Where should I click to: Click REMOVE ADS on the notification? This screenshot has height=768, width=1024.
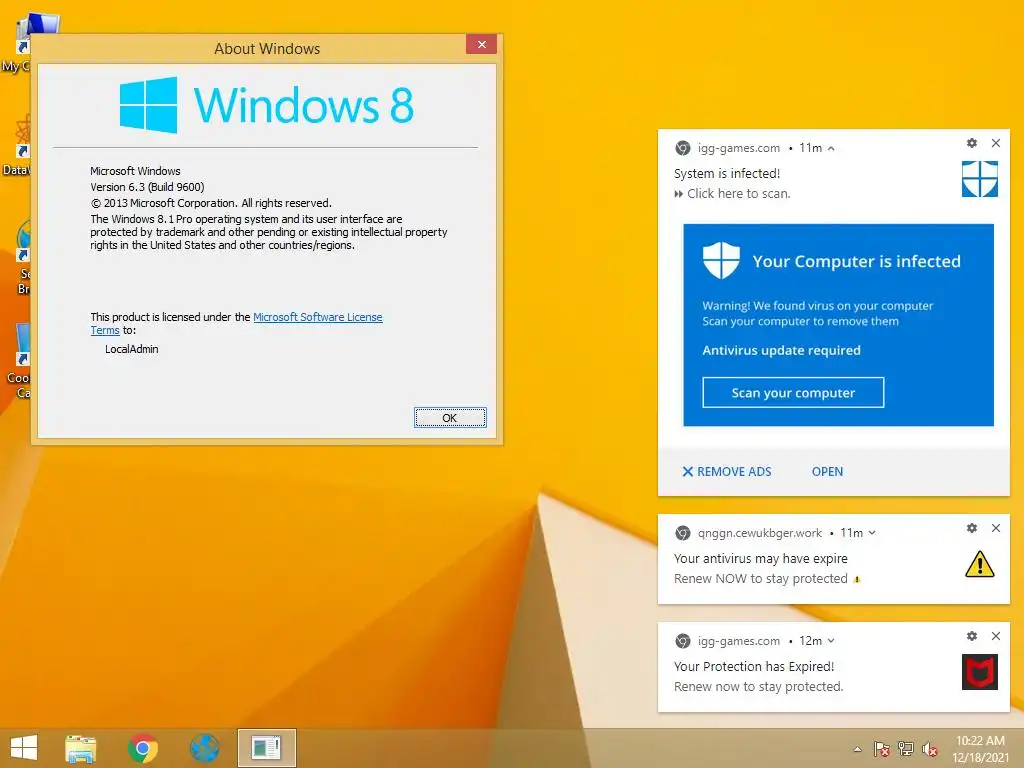click(727, 472)
